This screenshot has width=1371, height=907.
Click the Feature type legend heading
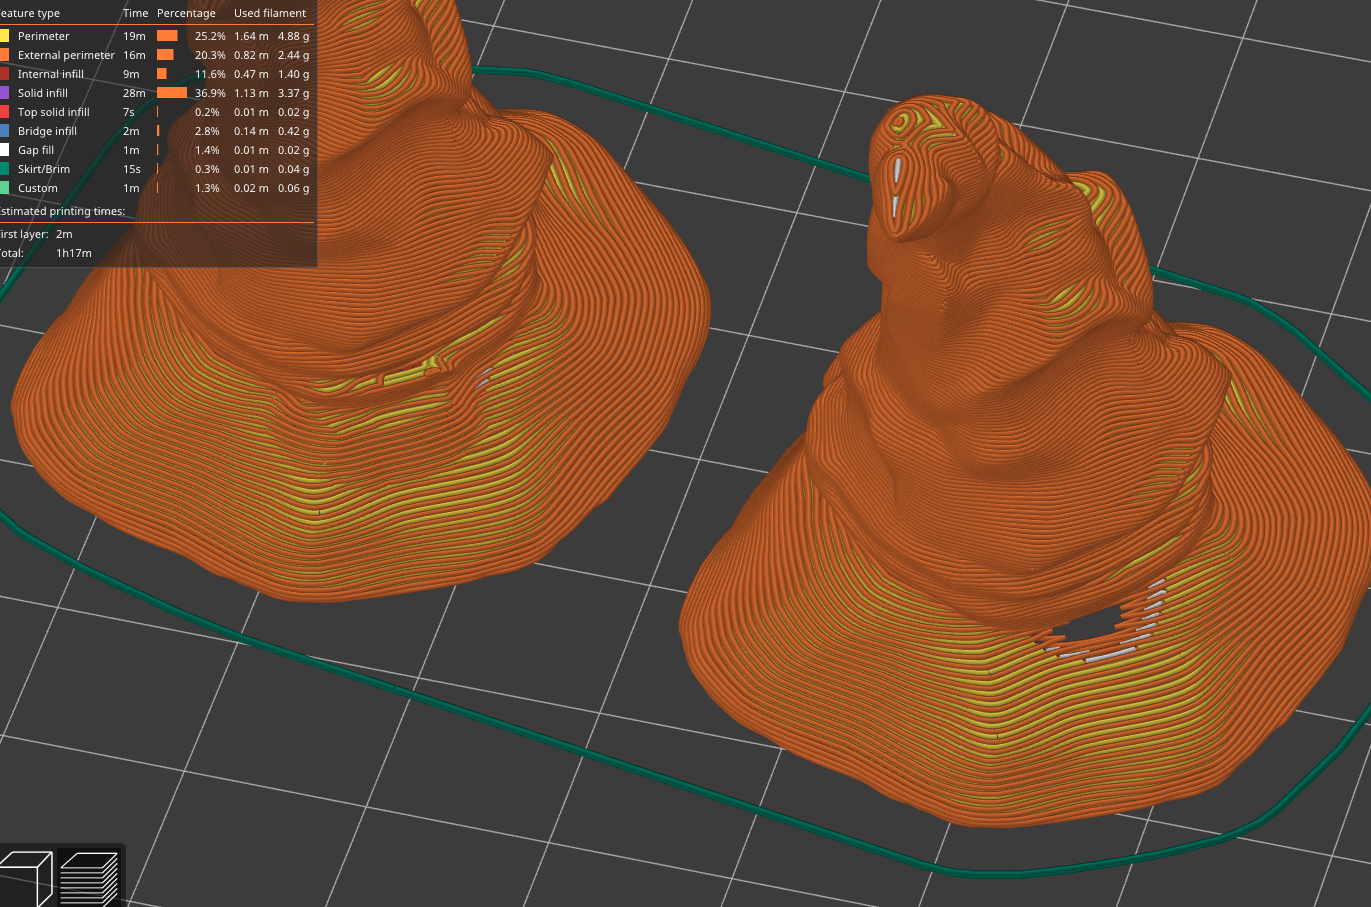pyautogui.click(x=30, y=13)
